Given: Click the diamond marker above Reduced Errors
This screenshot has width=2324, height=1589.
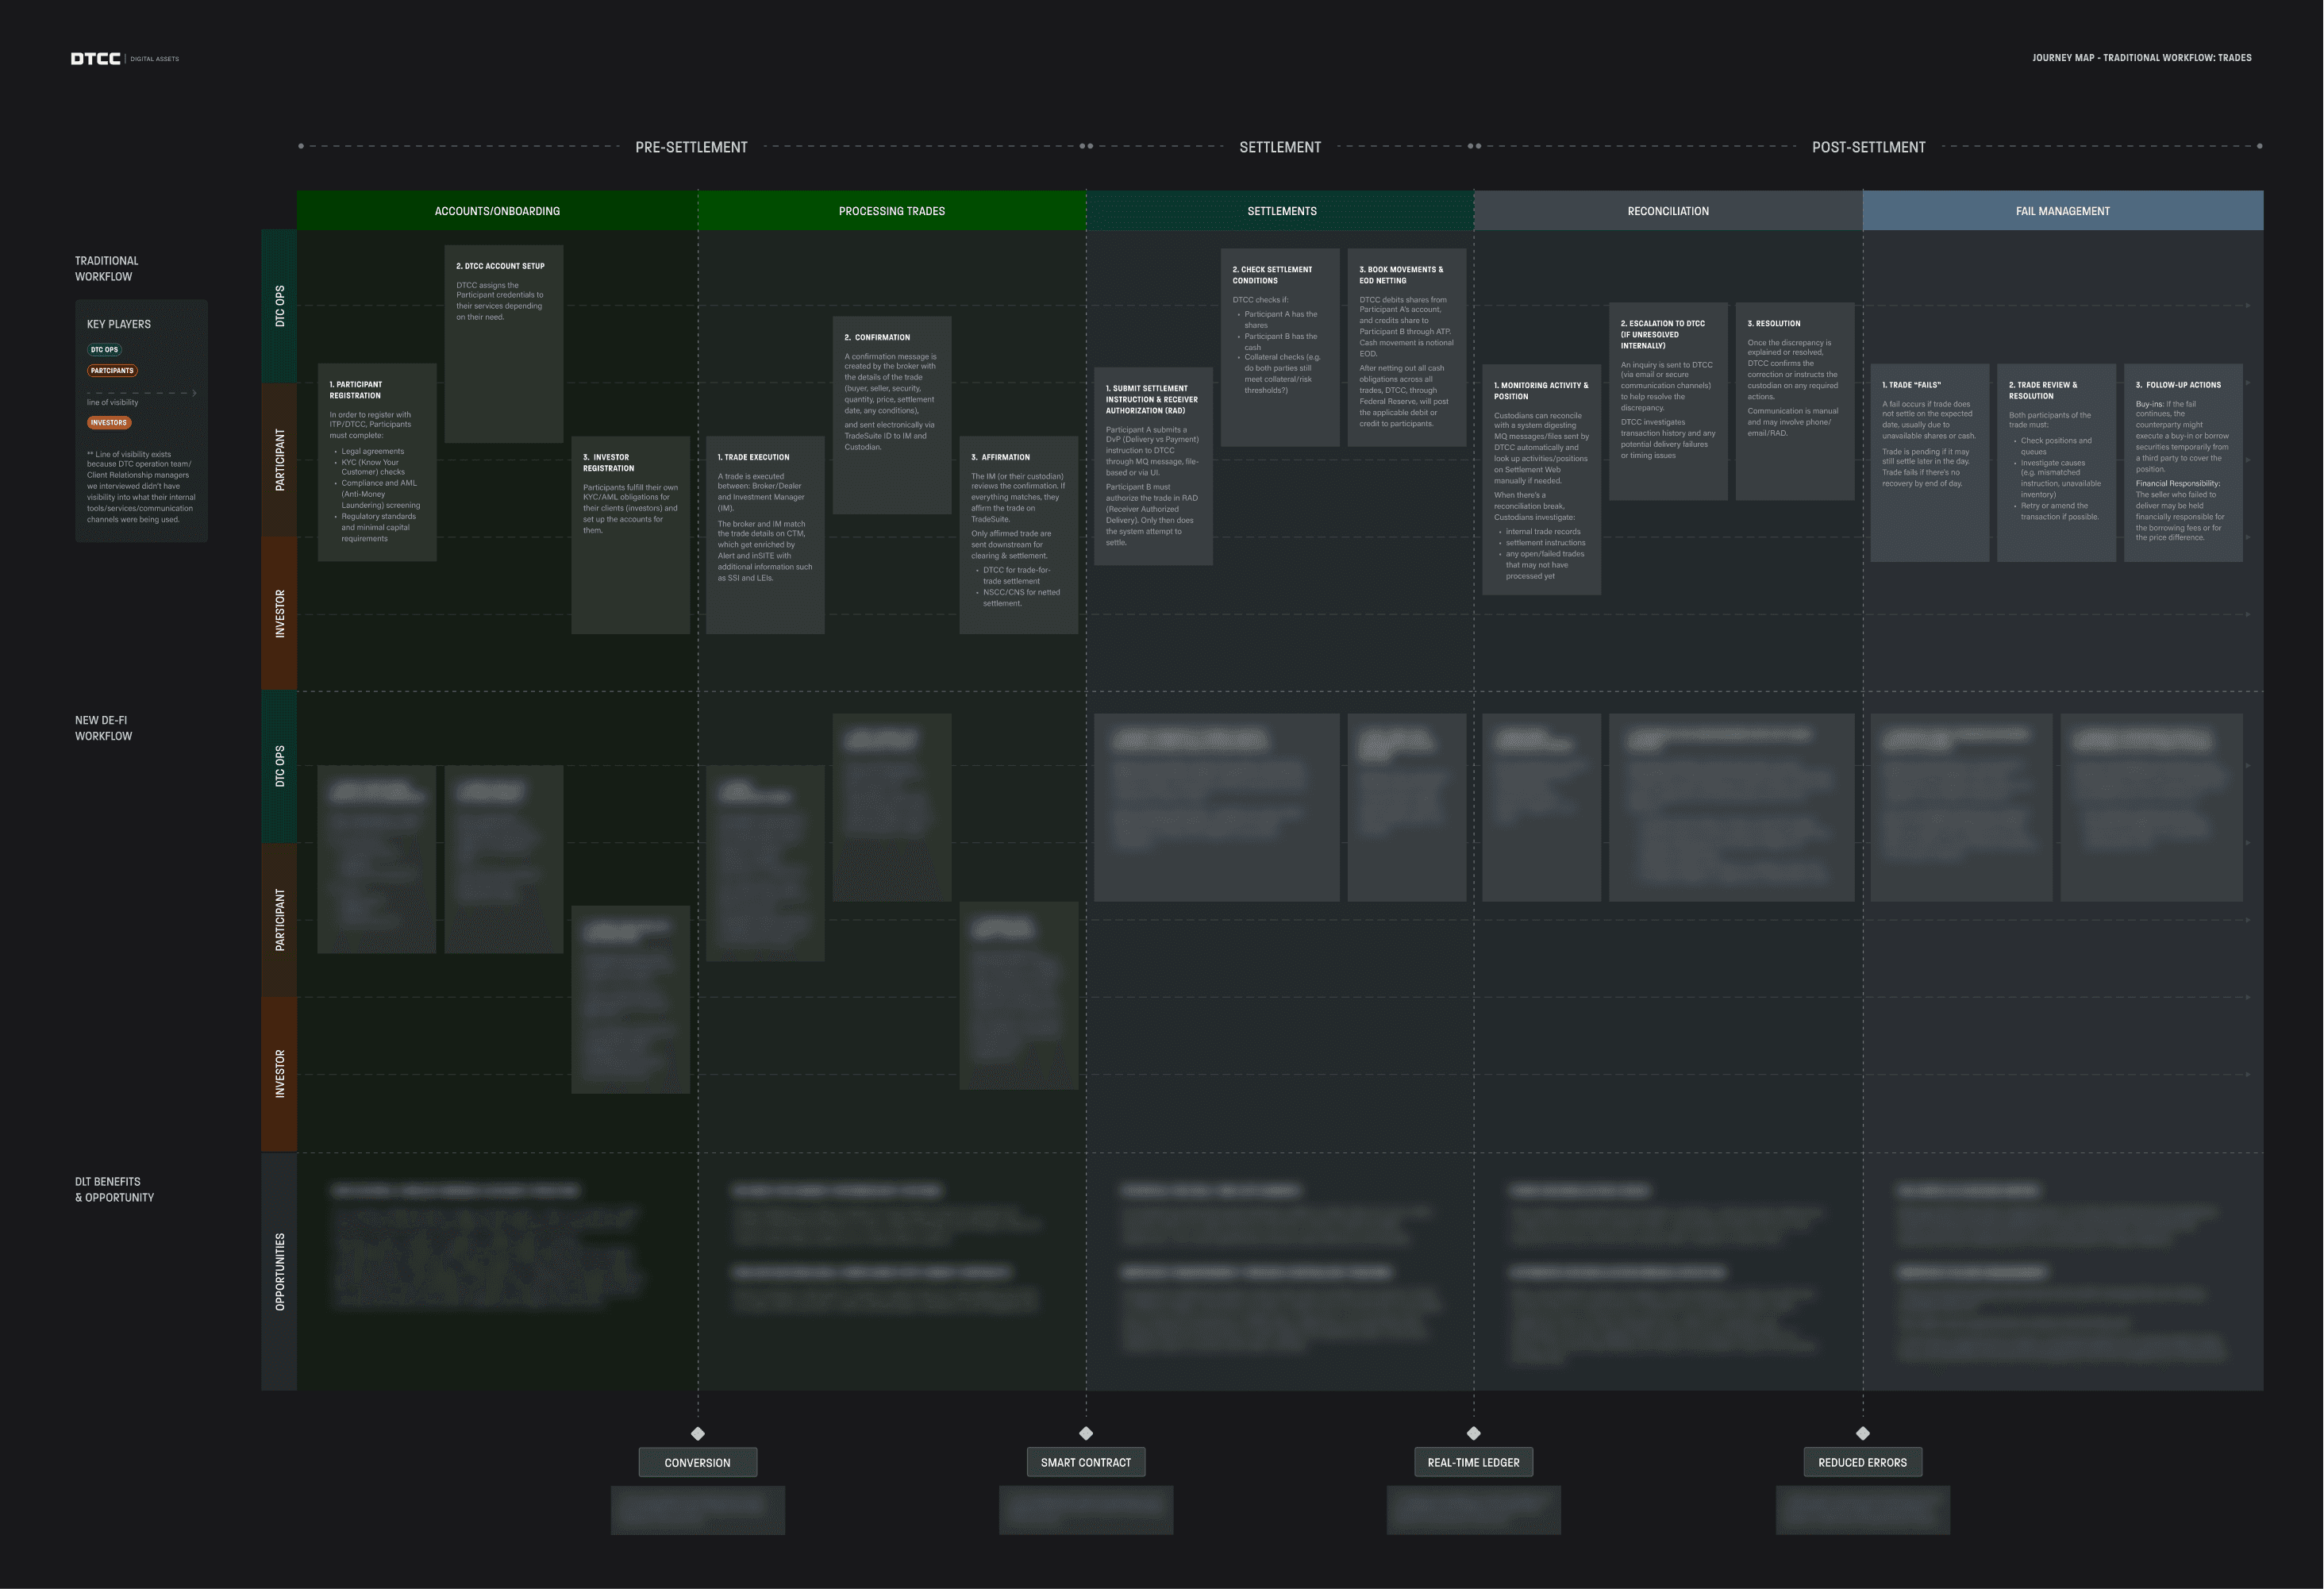Looking at the screenshot, I should pyautogui.click(x=1862, y=1433).
